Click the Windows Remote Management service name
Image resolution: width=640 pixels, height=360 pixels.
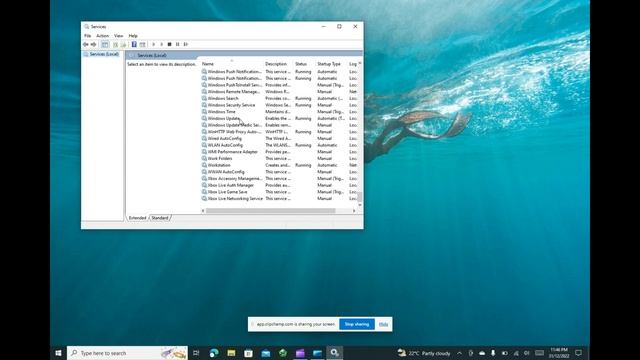(x=234, y=92)
